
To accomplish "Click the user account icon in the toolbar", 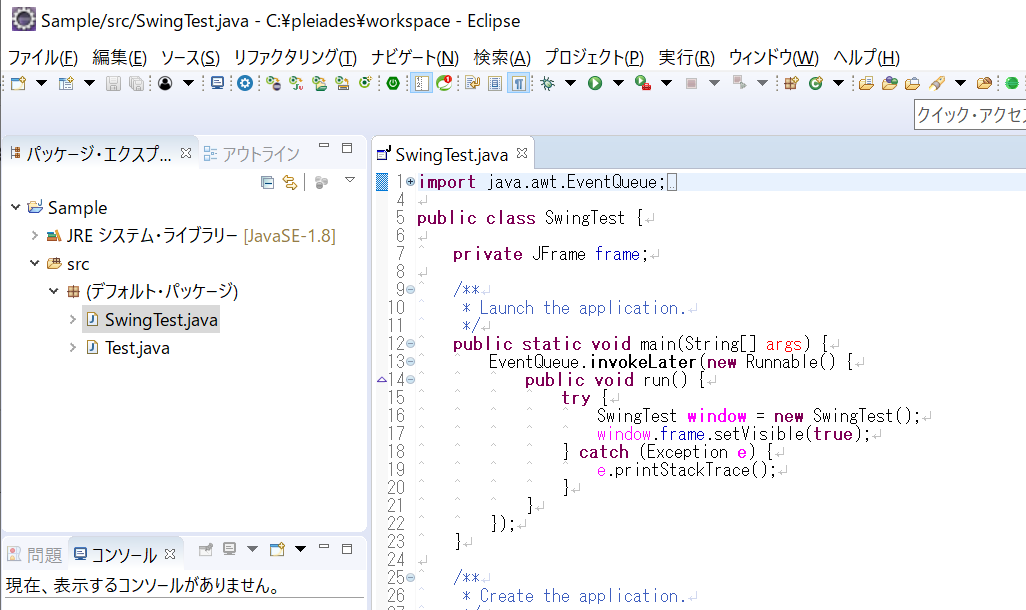I will coord(164,84).
